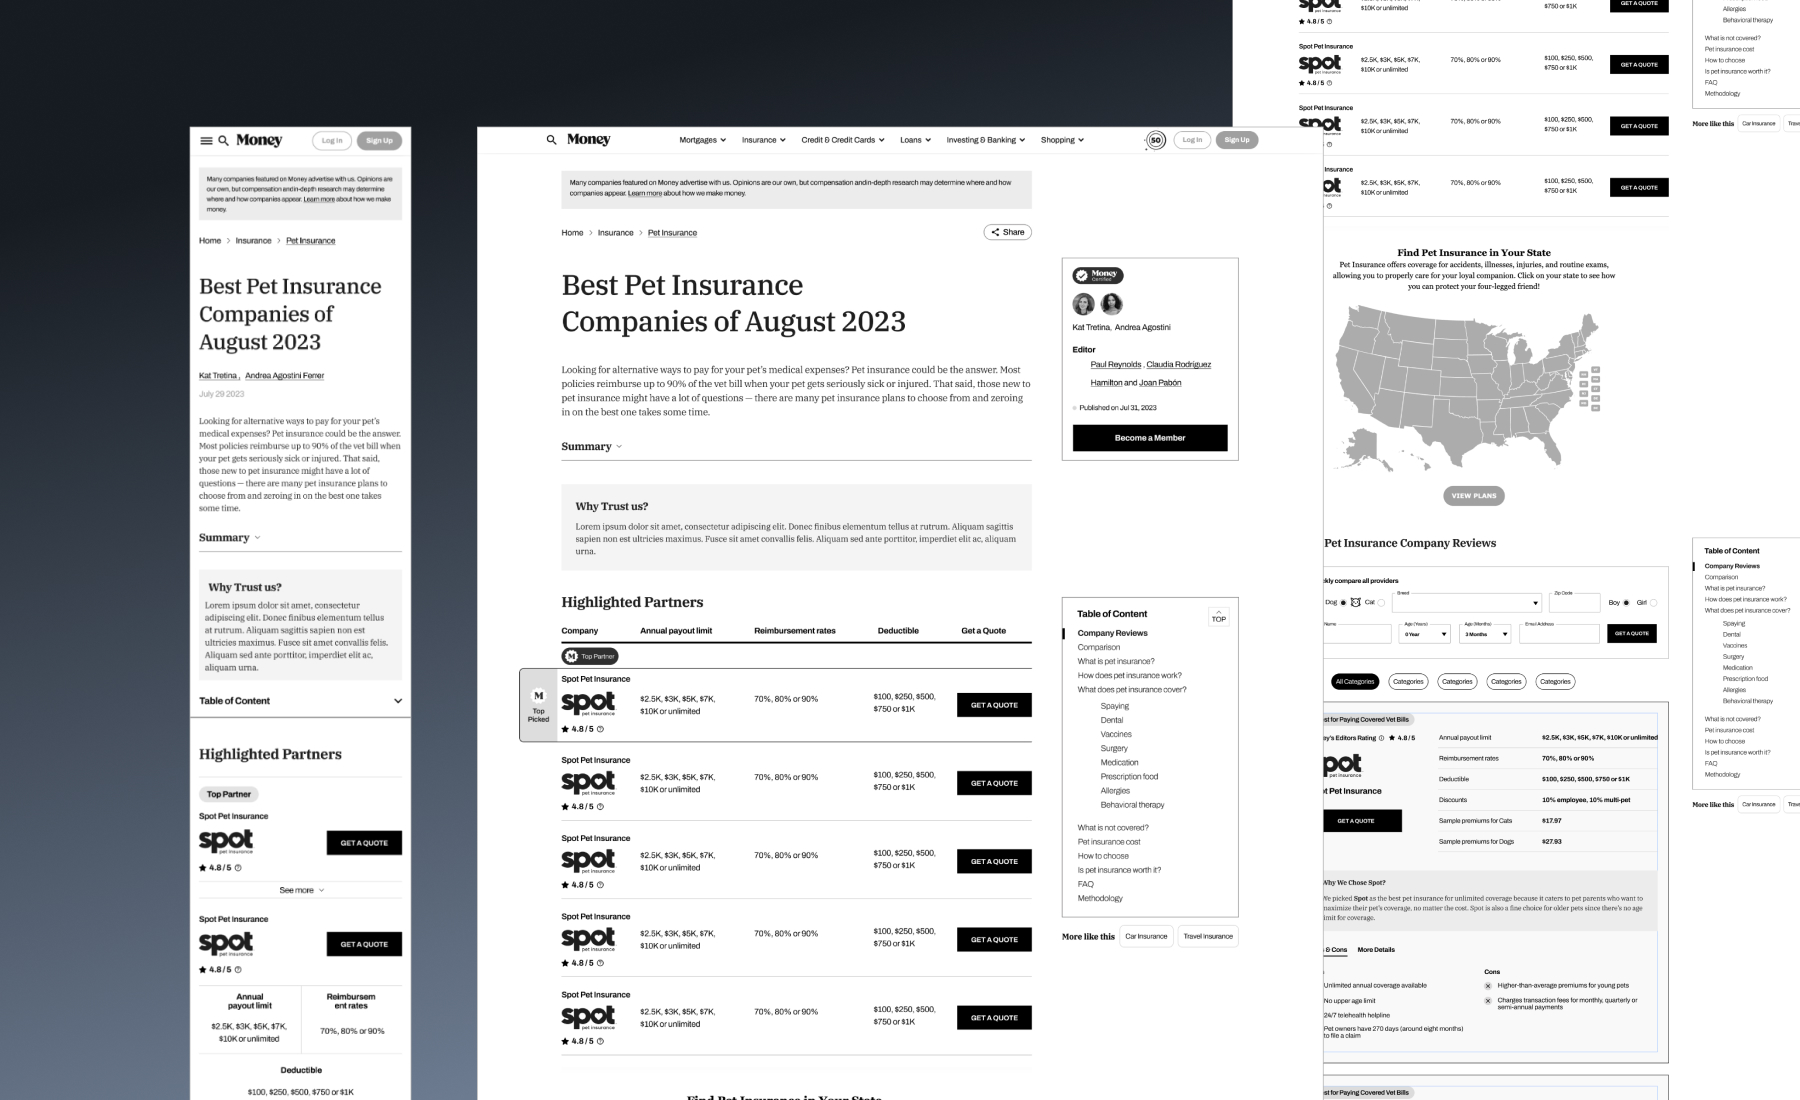
Task: Click the Money logo in the mobile header
Action: [x=259, y=141]
